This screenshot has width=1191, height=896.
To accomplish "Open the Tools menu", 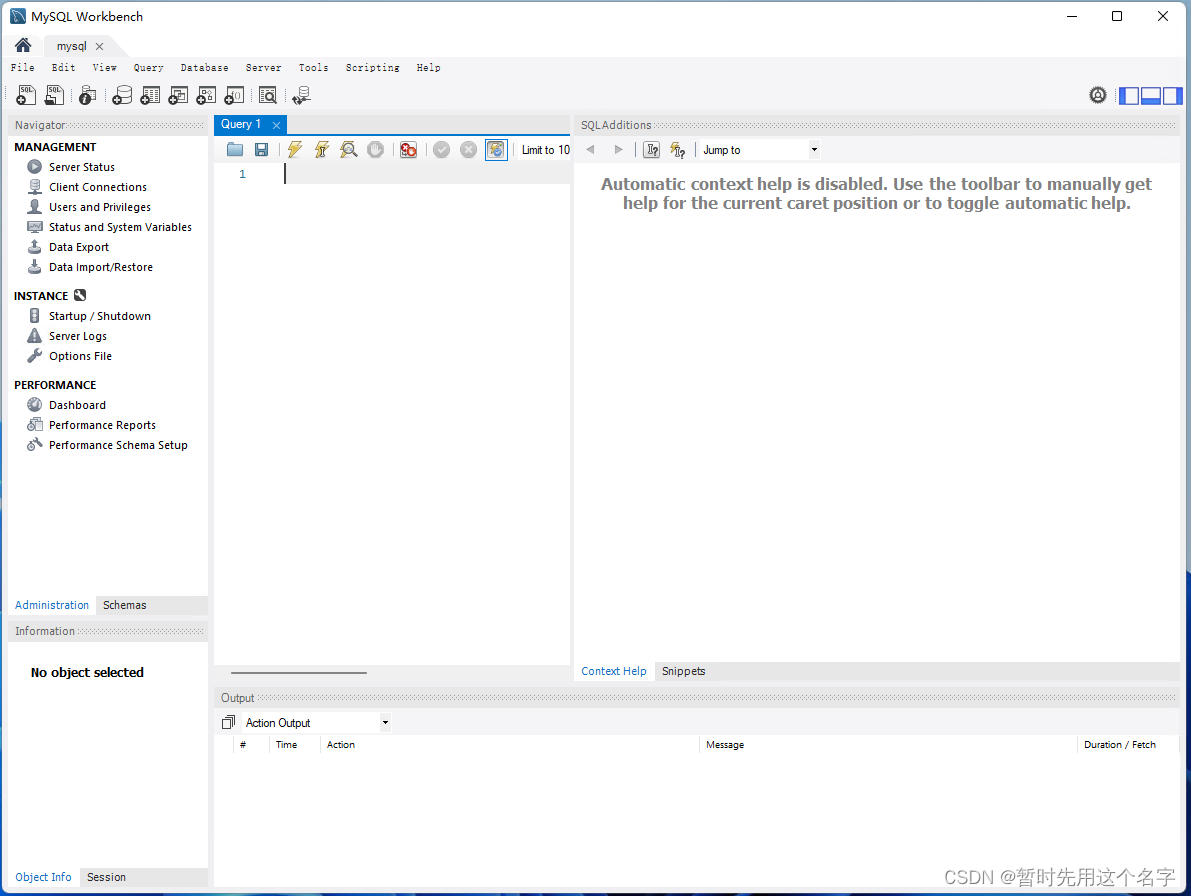I will pyautogui.click(x=313, y=68).
